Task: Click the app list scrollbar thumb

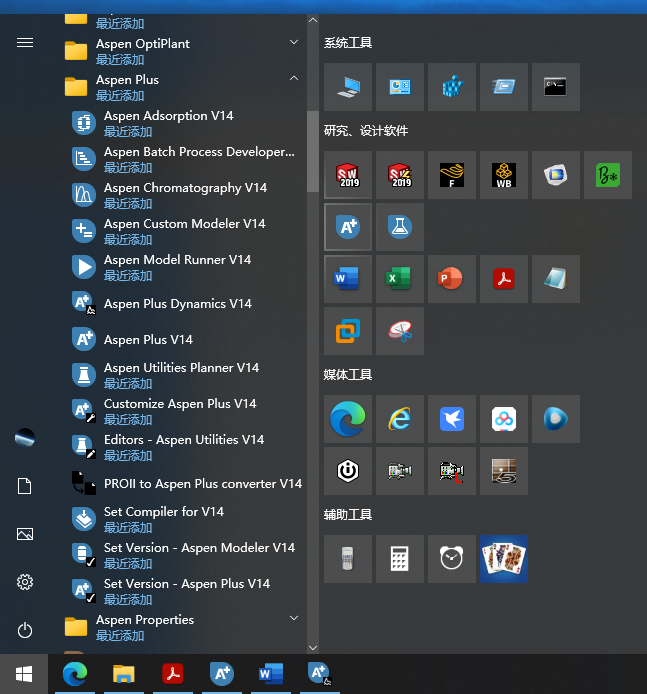Action: click(313, 151)
